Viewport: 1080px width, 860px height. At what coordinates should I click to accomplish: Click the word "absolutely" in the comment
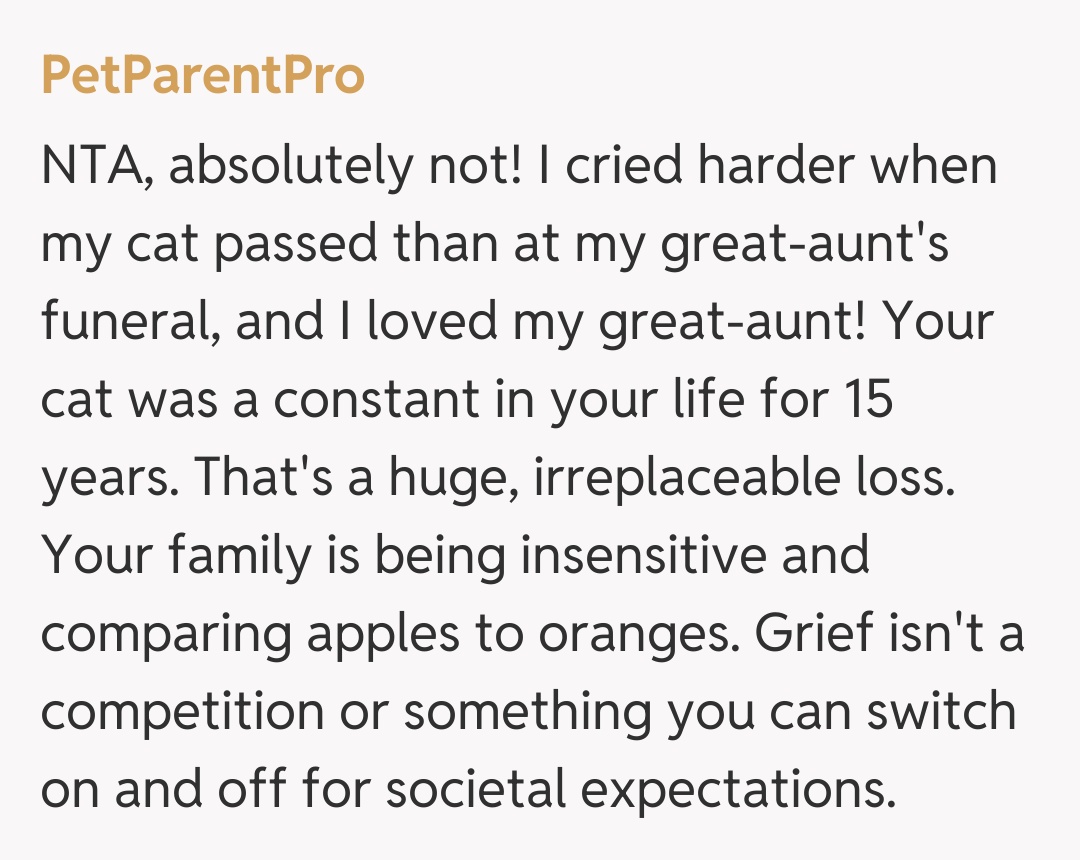tap(290, 166)
